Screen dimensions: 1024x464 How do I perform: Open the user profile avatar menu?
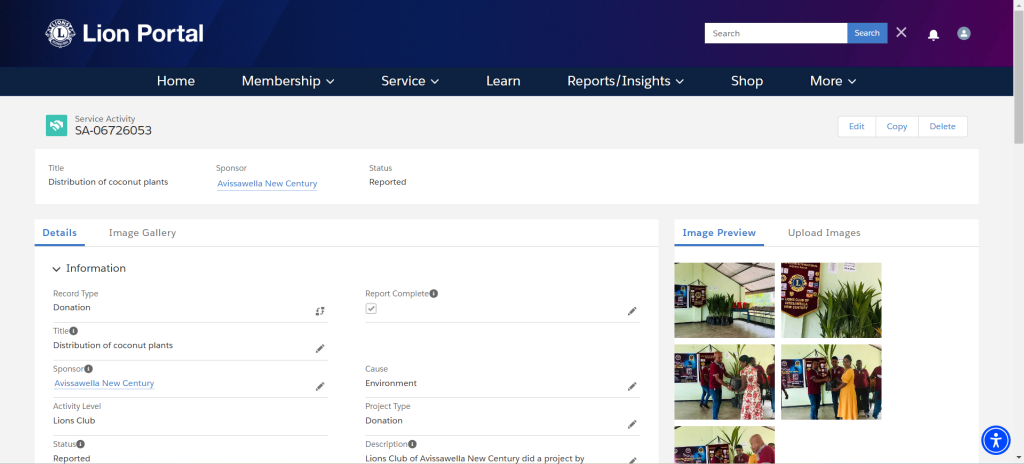click(x=963, y=33)
